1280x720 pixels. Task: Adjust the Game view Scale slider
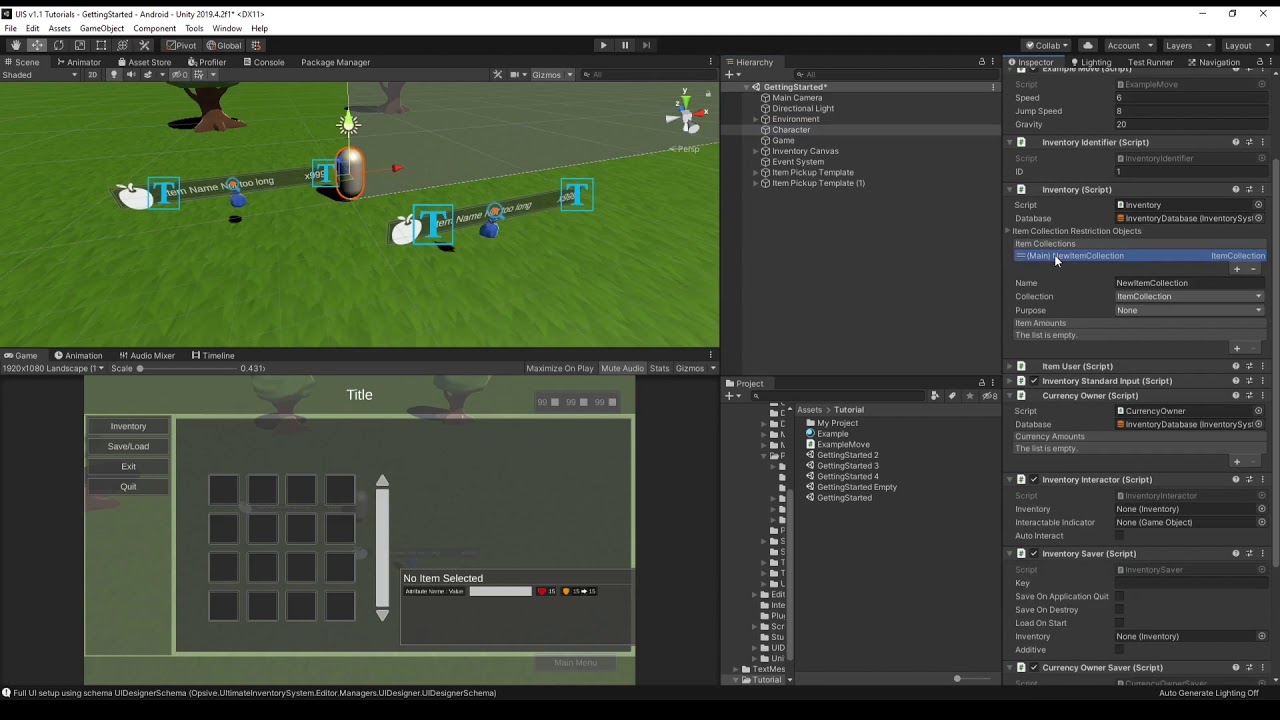coord(186,369)
